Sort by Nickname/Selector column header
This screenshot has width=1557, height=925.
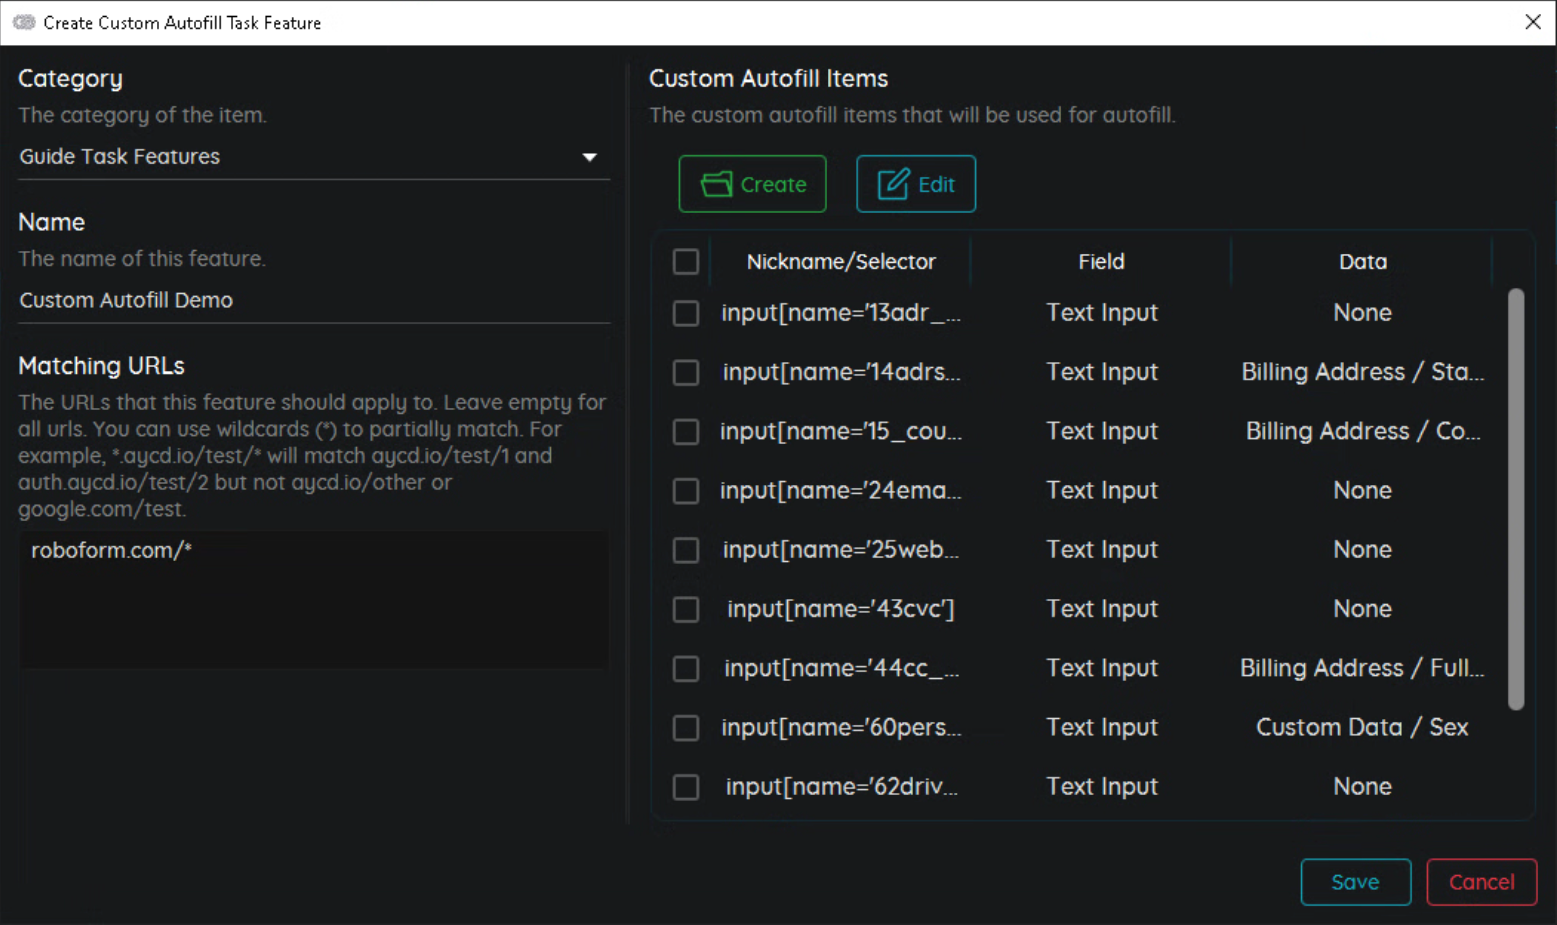point(840,262)
